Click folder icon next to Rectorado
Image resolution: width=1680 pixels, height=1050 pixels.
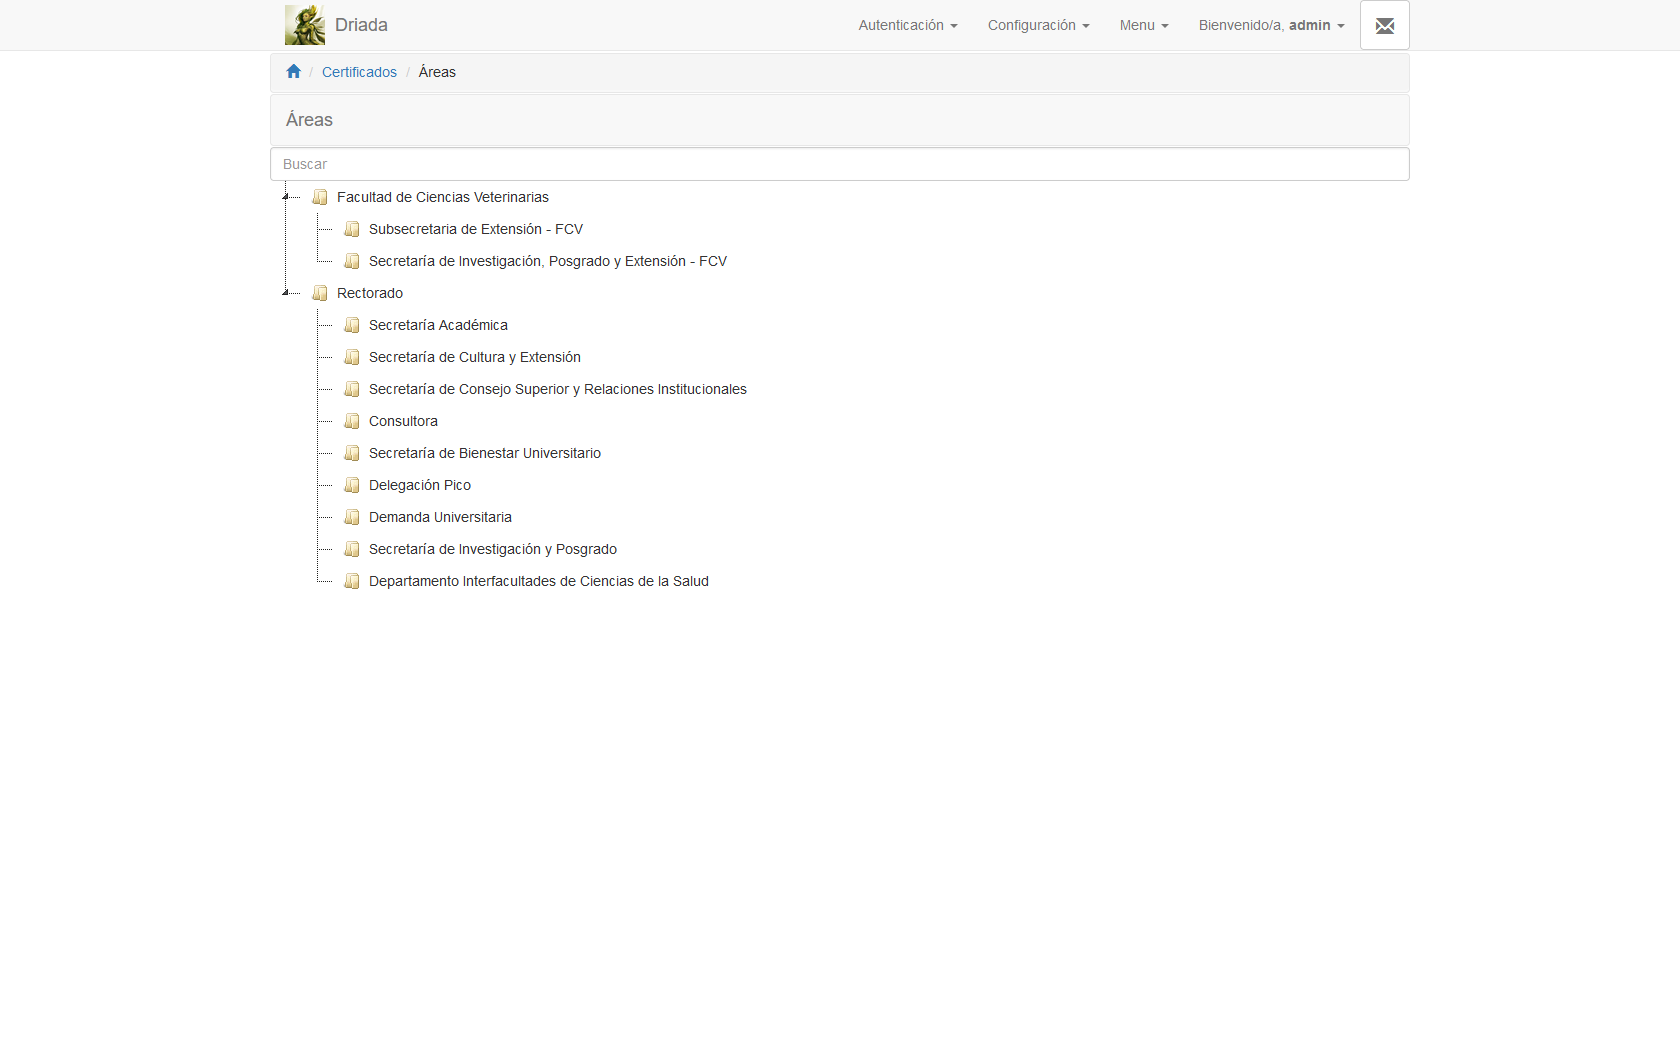pyautogui.click(x=320, y=294)
